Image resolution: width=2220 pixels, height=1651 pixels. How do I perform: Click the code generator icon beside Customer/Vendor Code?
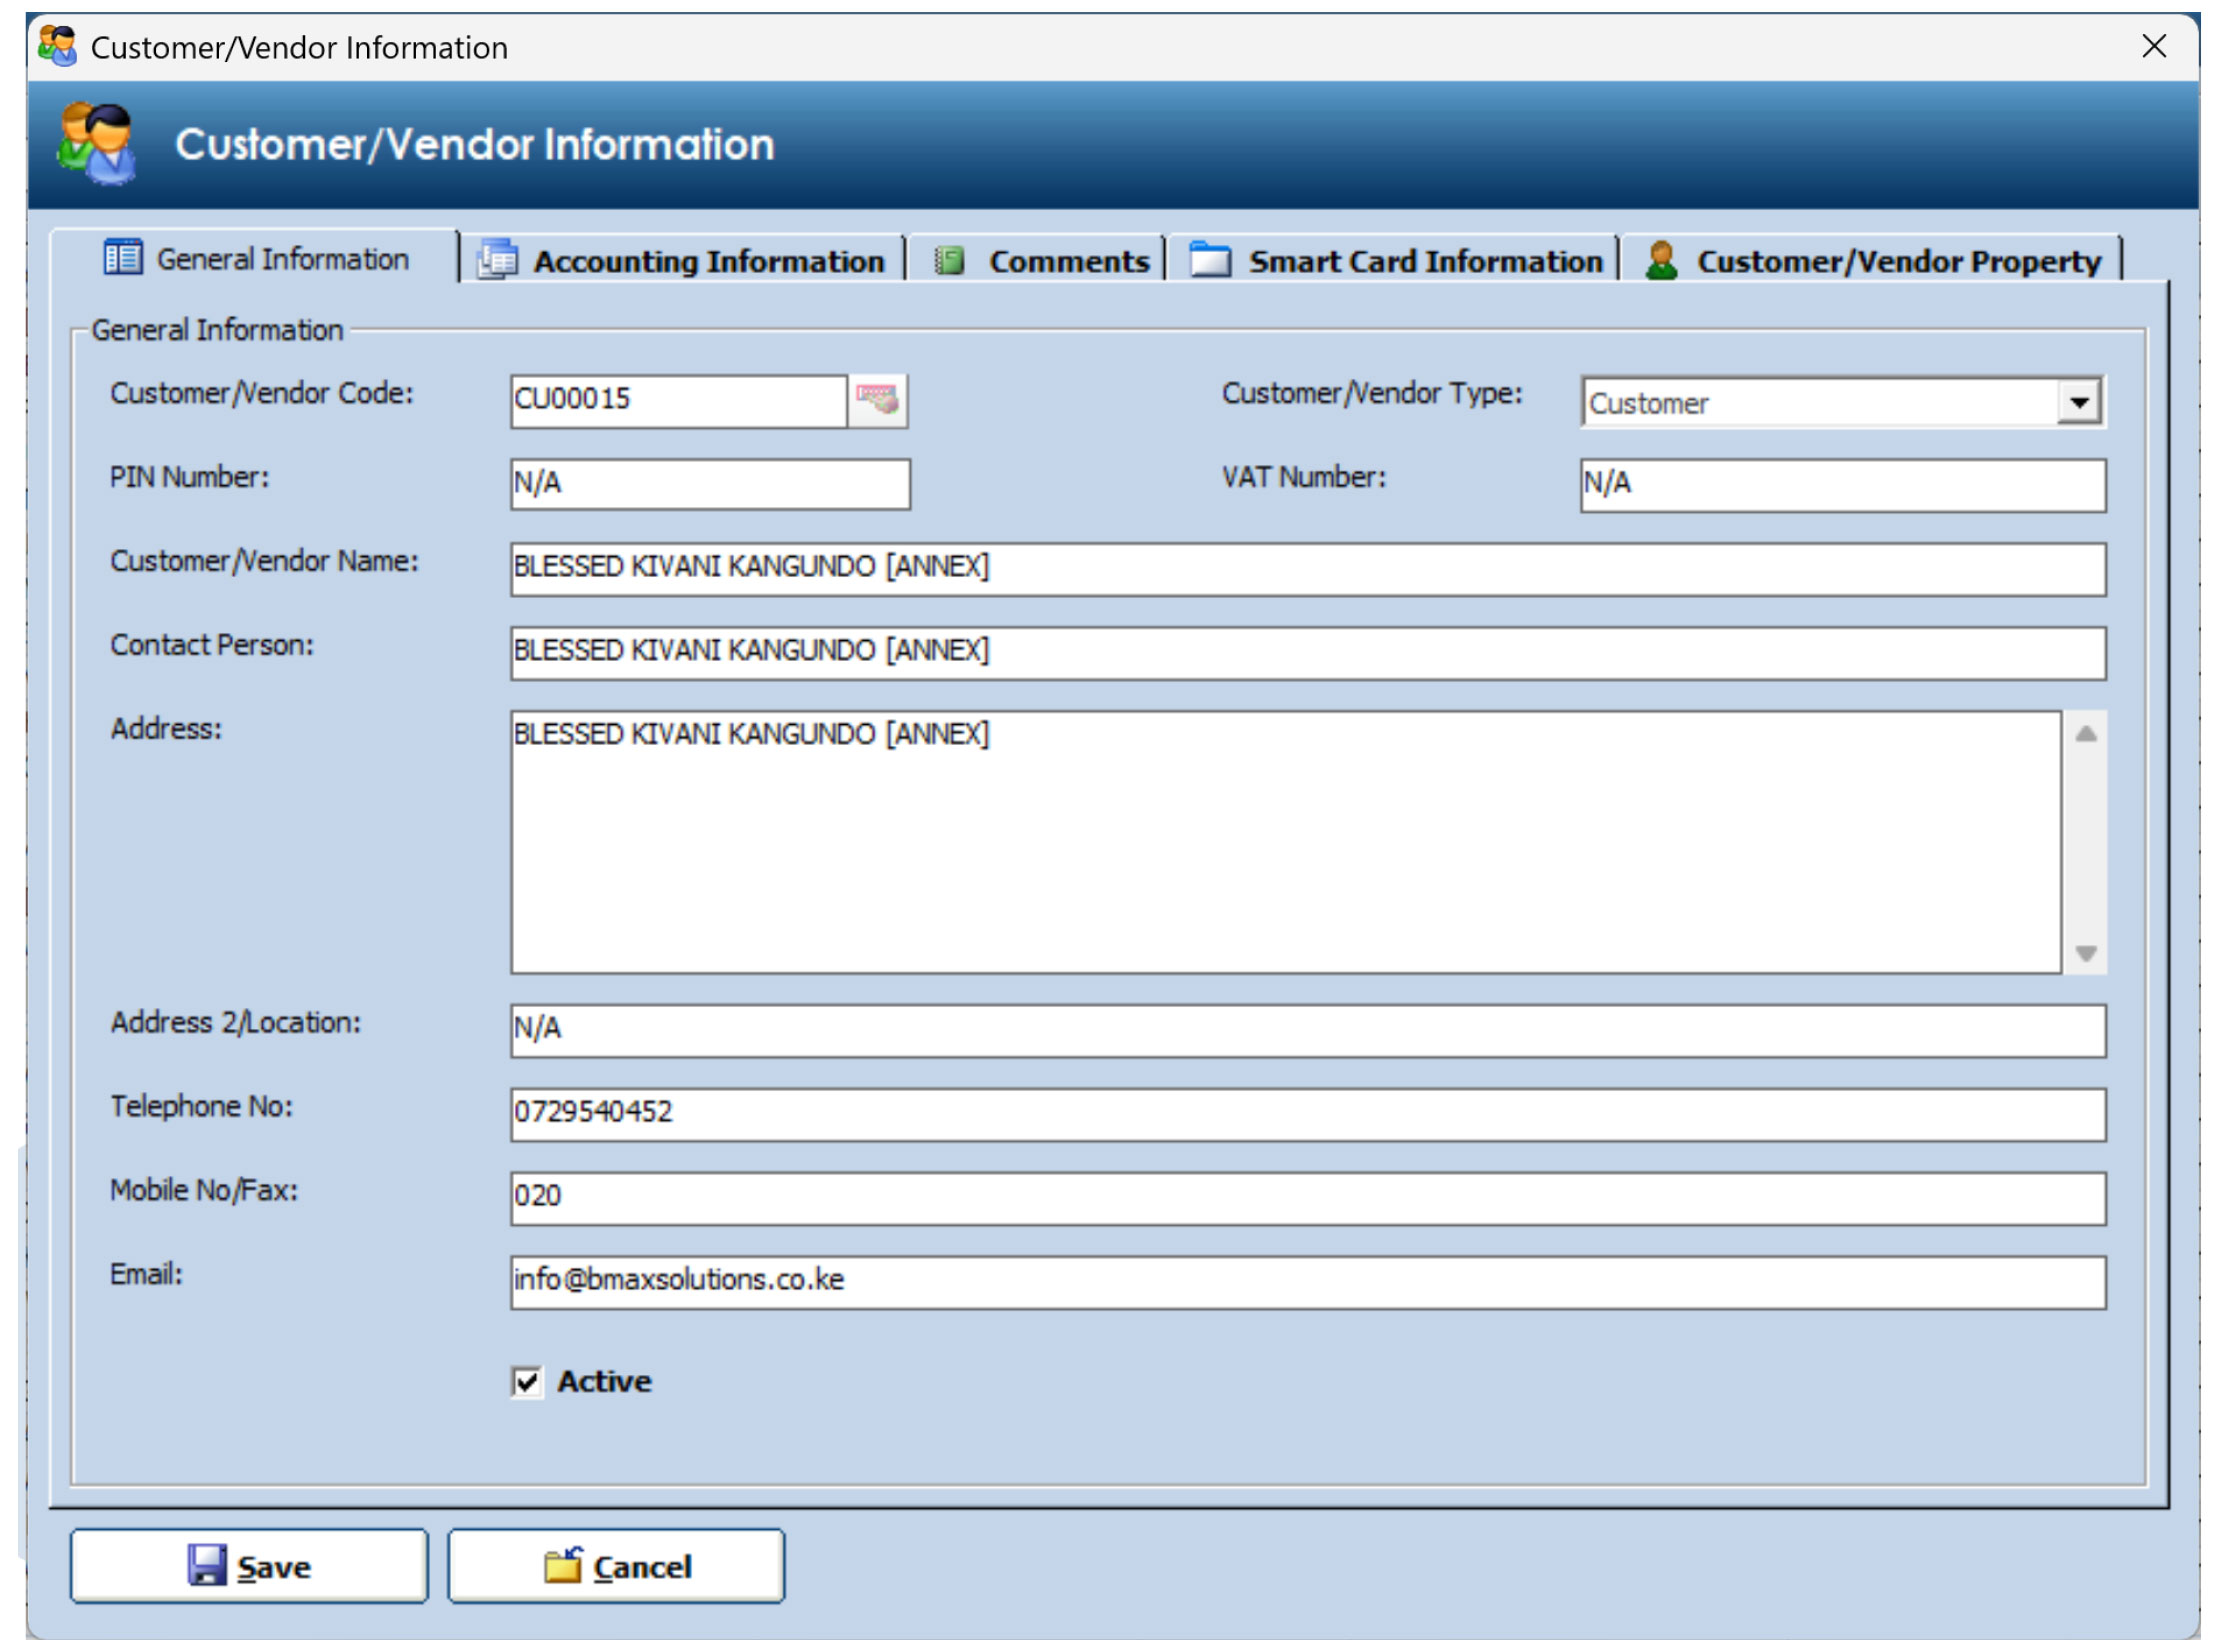pos(877,400)
